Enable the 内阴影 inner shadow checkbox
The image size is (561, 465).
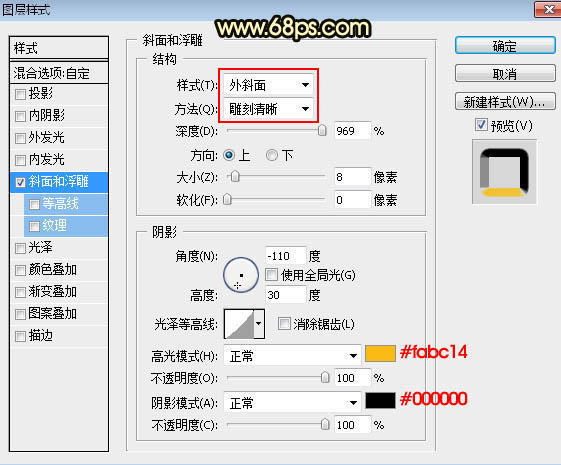[20, 116]
